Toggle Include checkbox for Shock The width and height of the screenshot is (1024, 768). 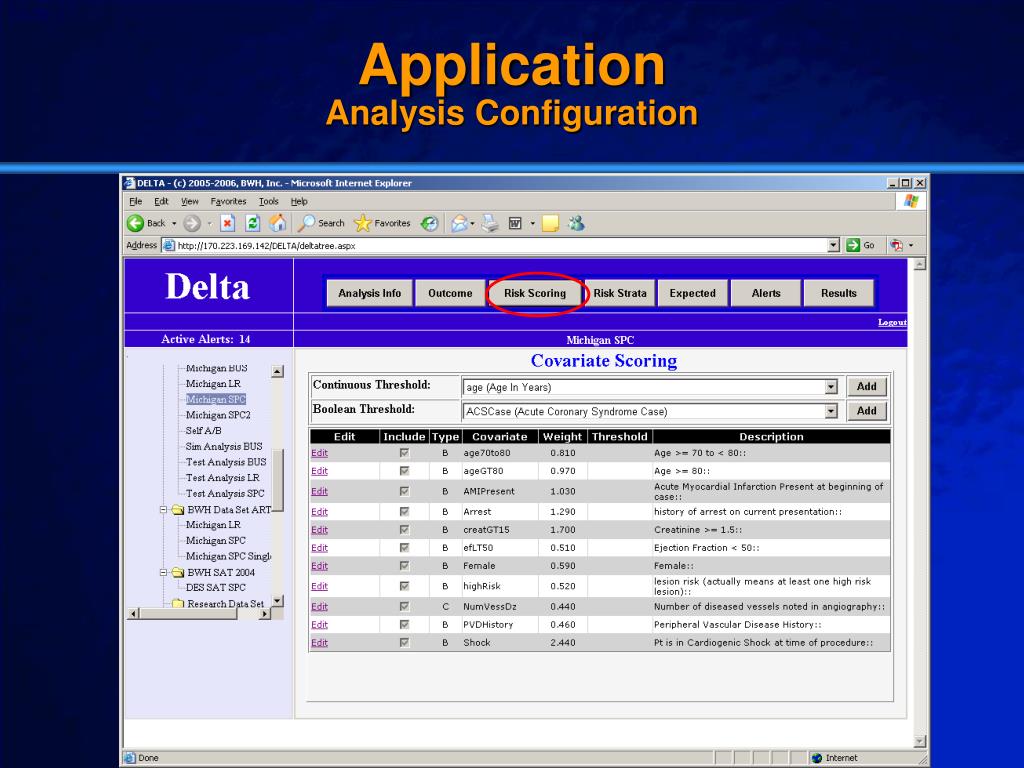click(x=404, y=643)
